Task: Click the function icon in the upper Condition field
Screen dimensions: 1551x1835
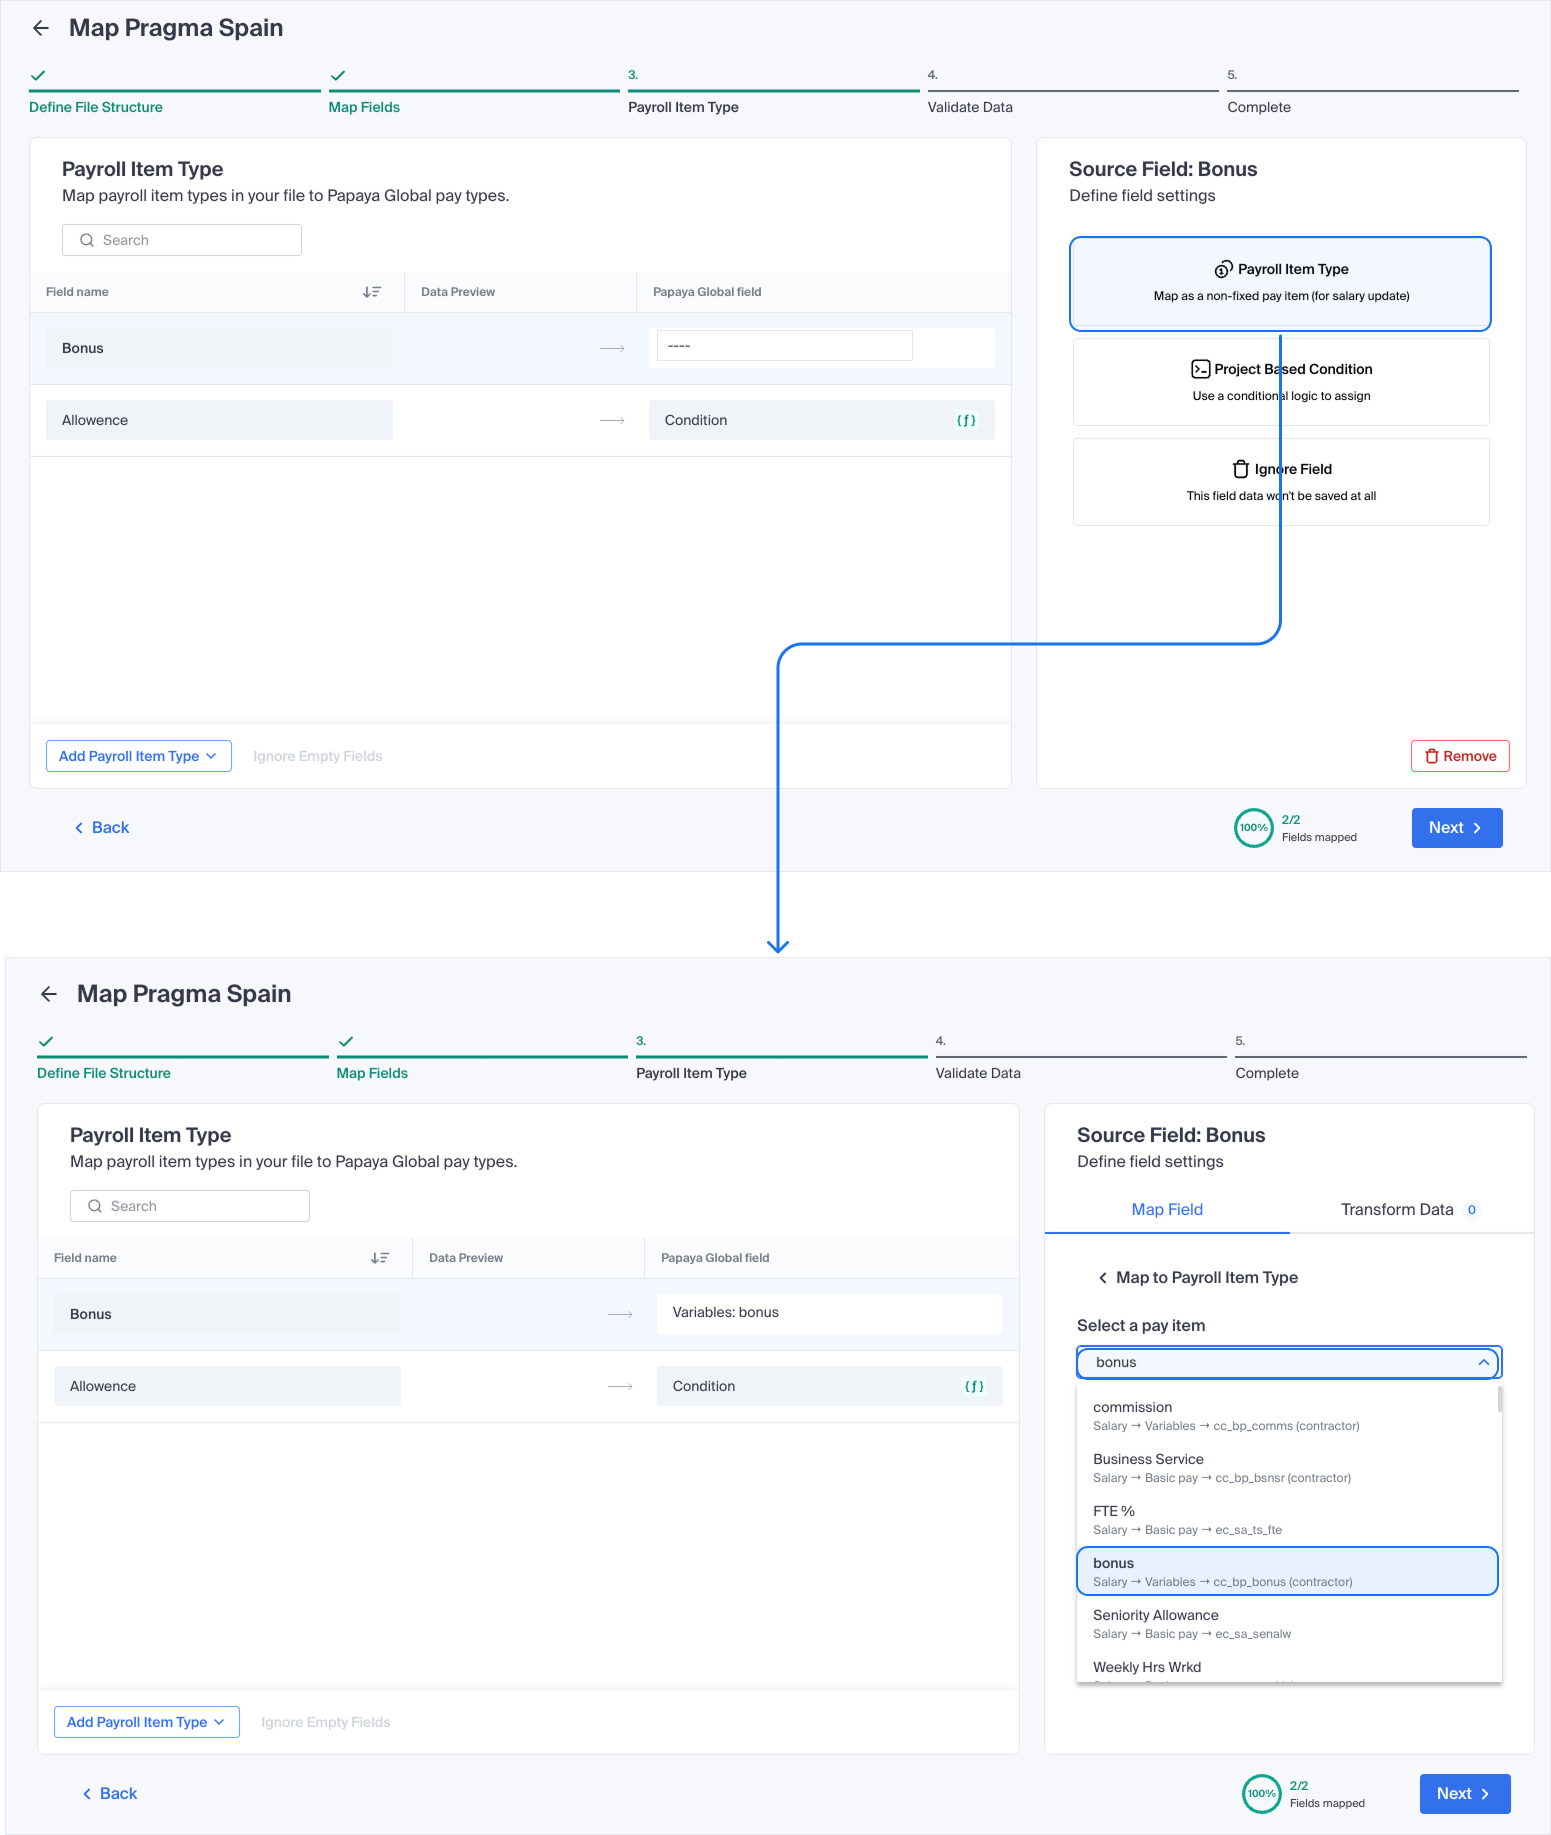Action: pyautogui.click(x=966, y=421)
